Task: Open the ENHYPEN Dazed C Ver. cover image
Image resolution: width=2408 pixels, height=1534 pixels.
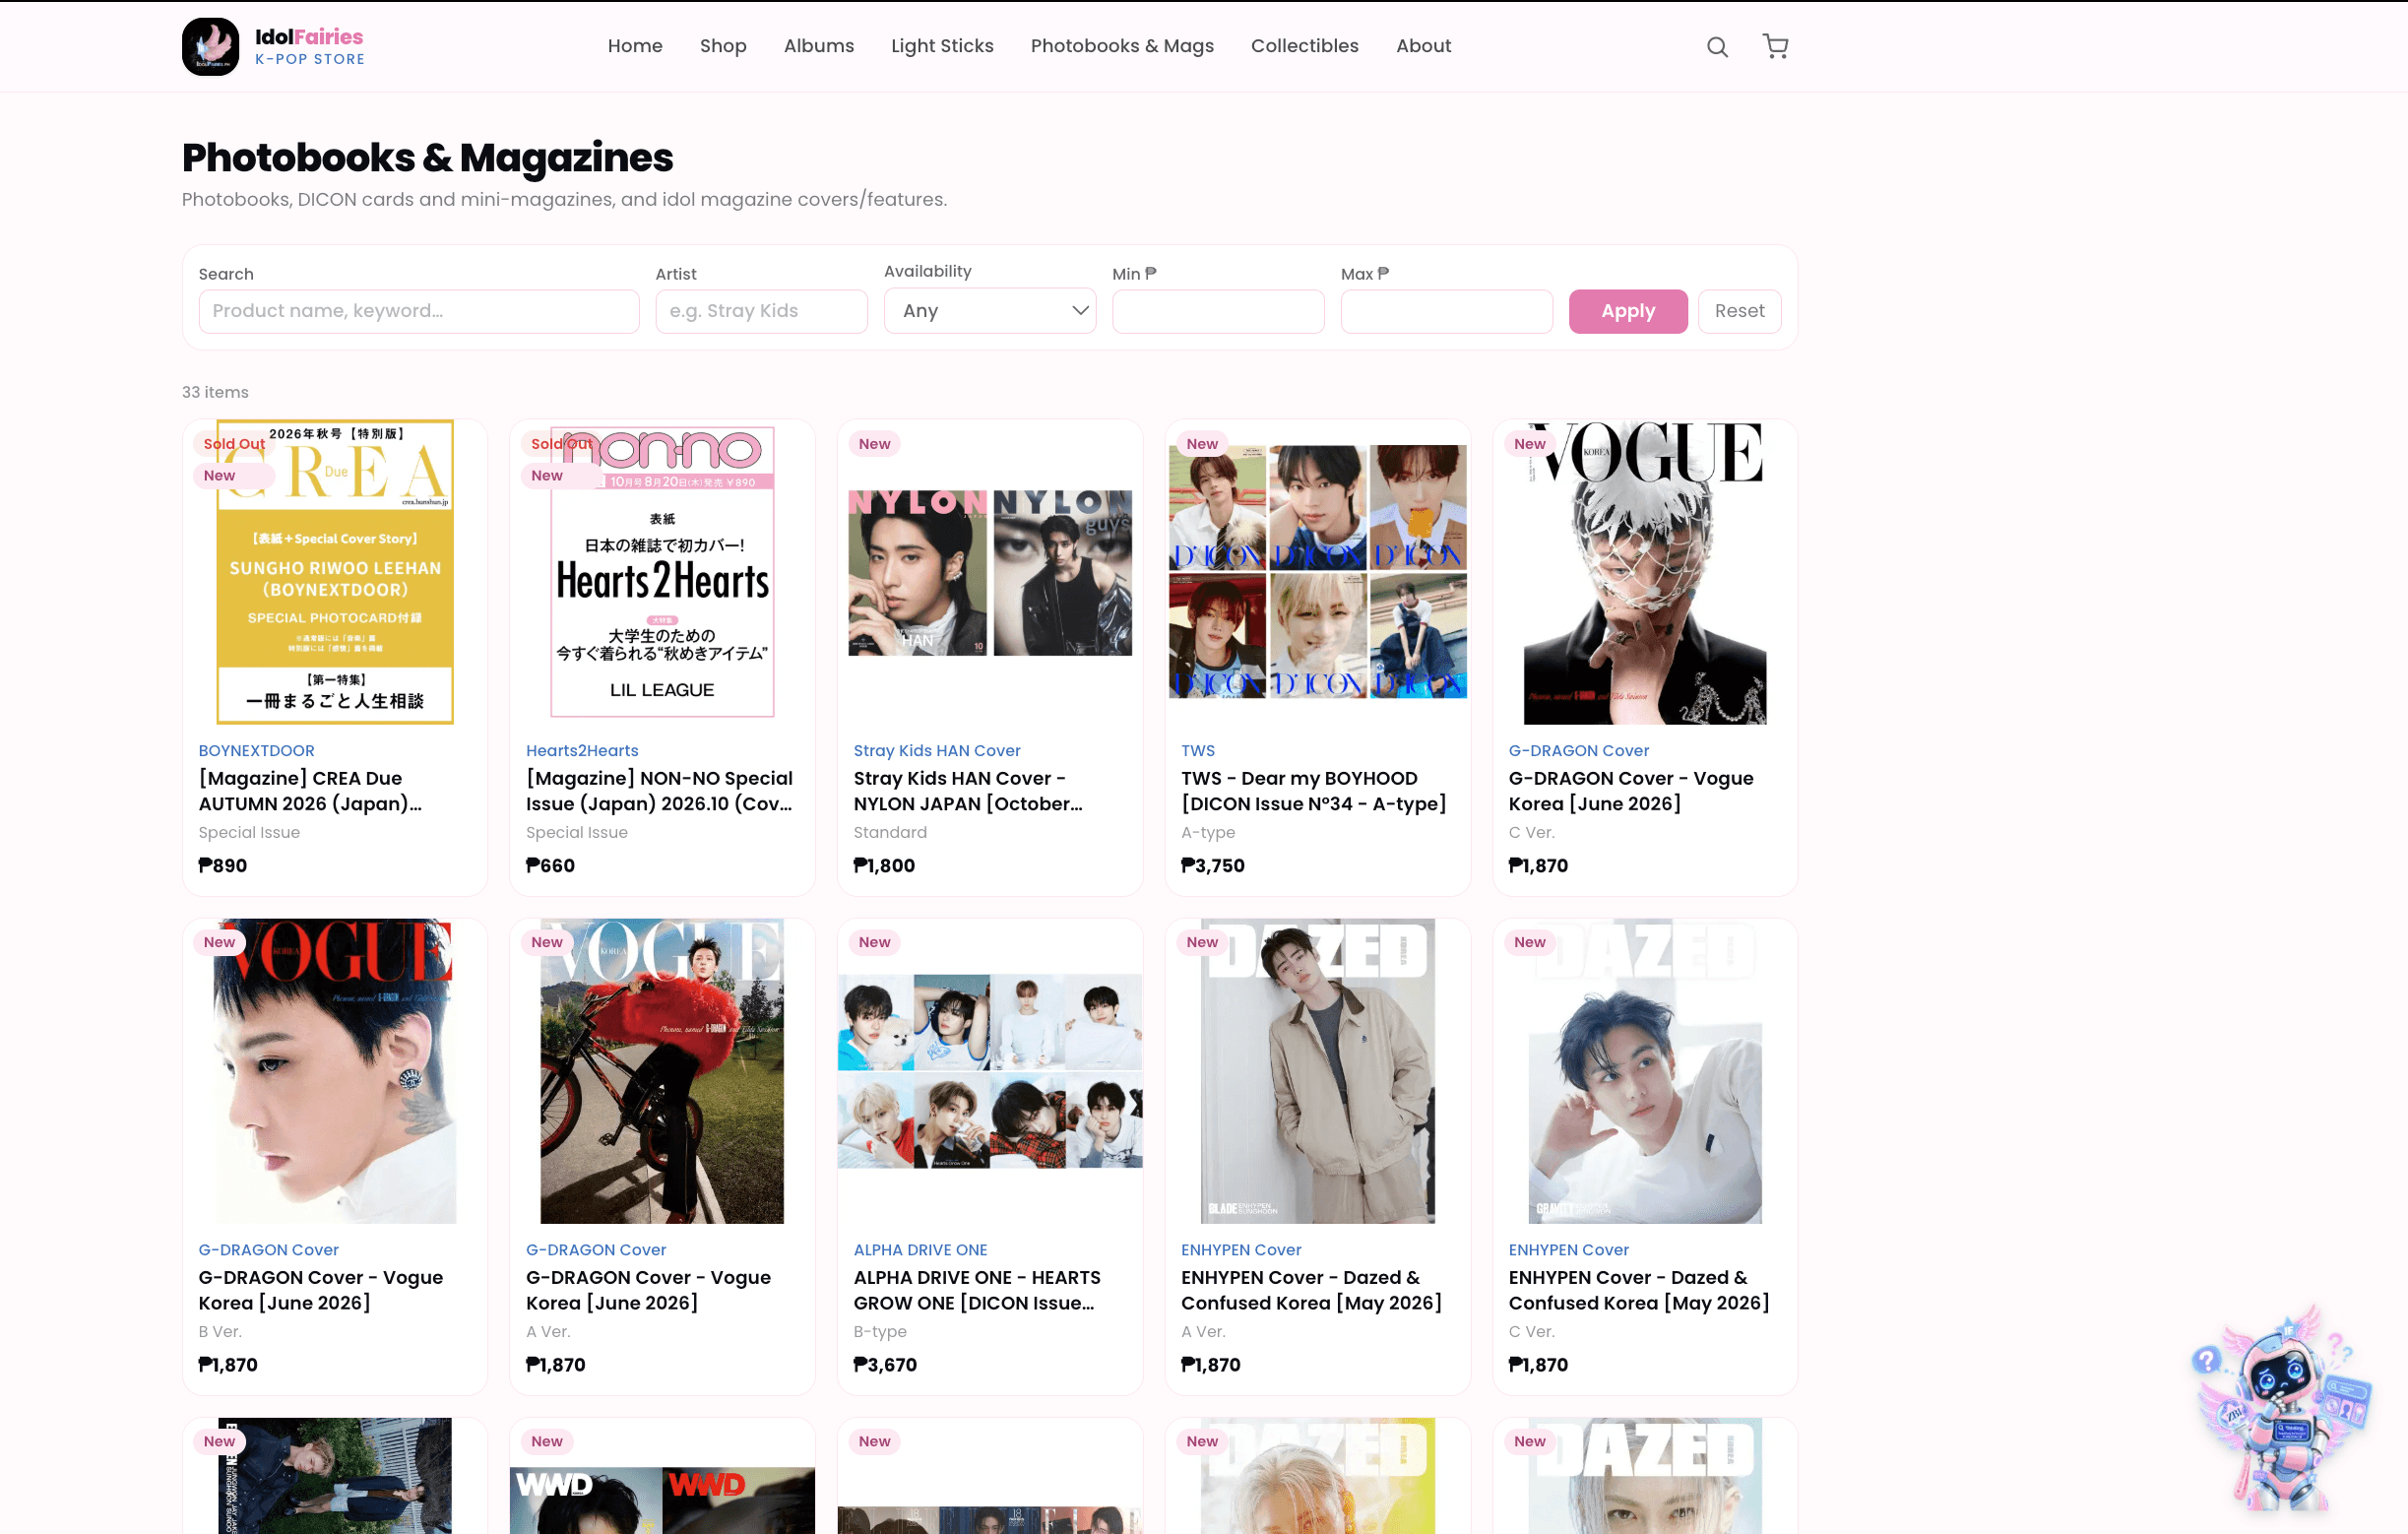Action: [x=1644, y=1071]
